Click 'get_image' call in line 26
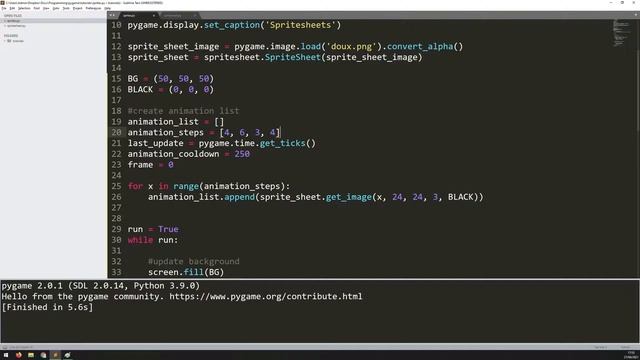The width and height of the screenshot is (640, 360). click(x=349, y=197)
